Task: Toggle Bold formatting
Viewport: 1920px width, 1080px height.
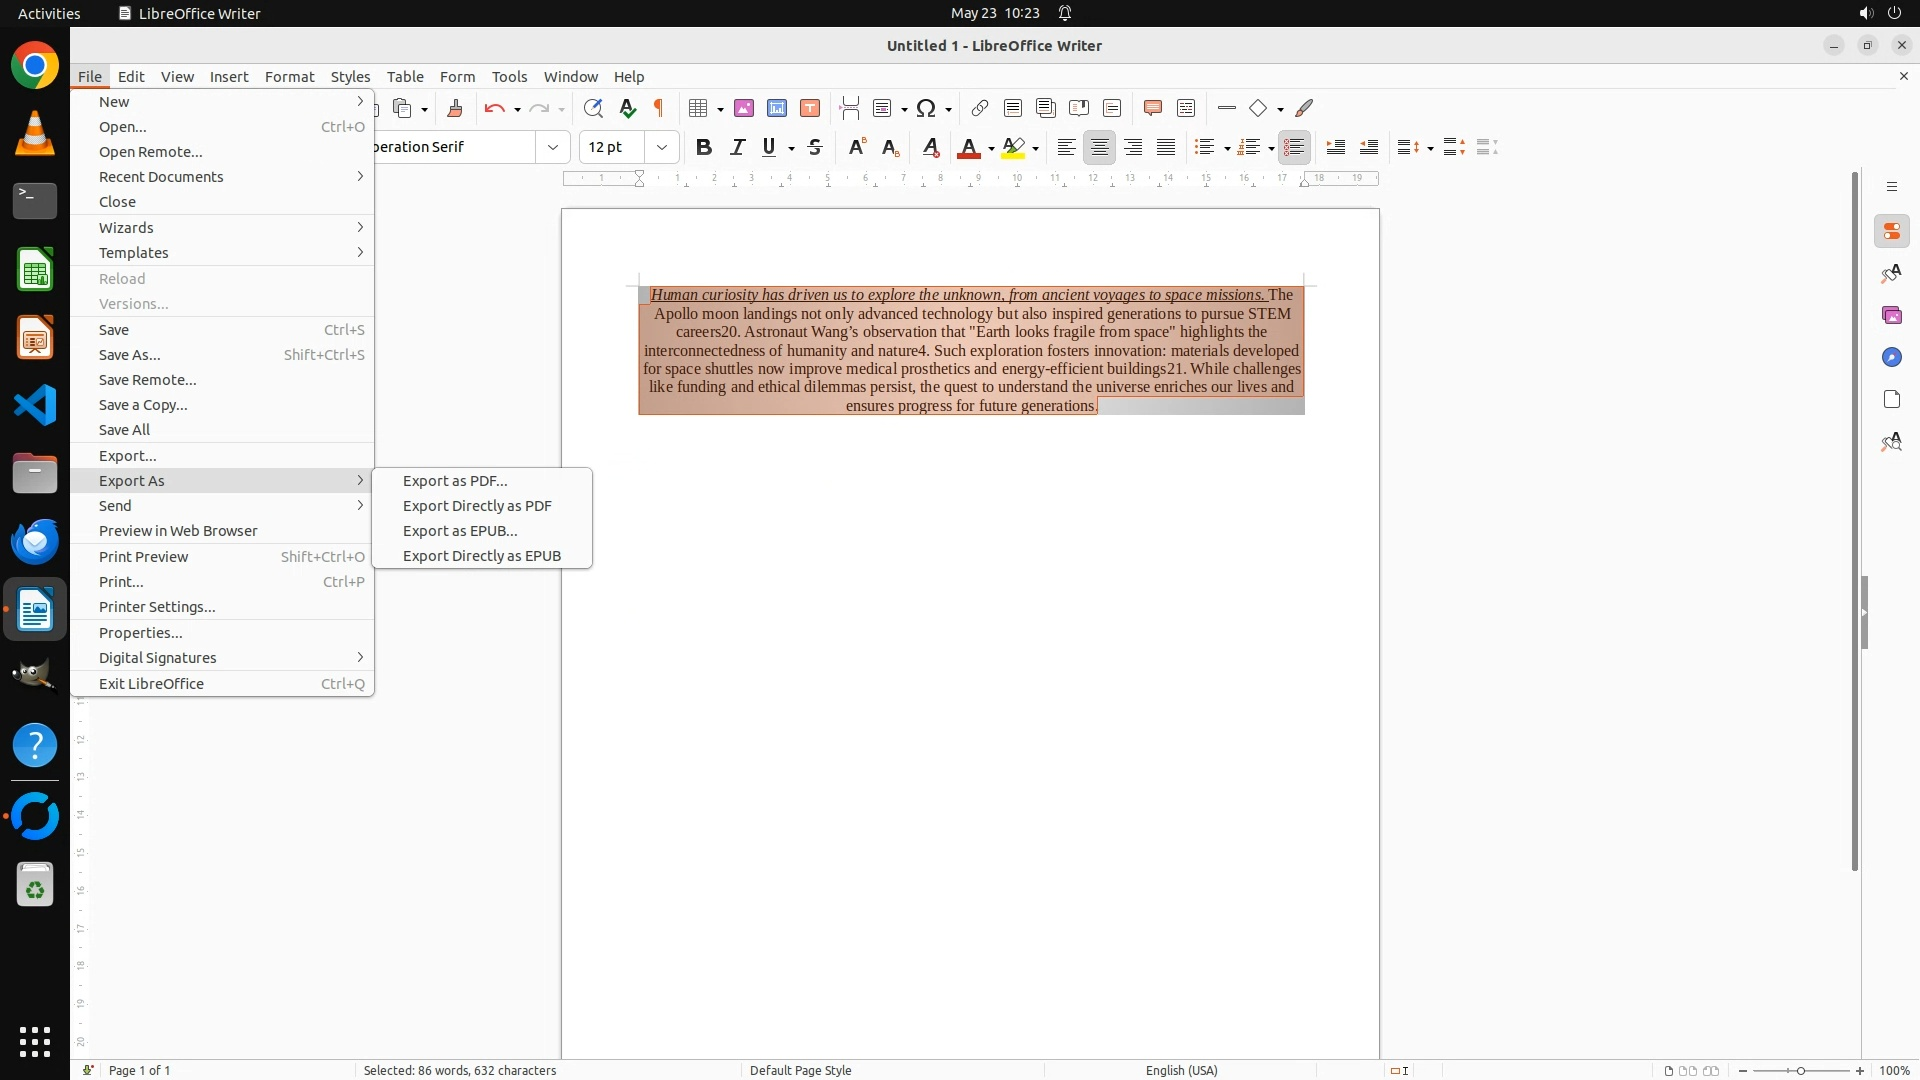Action: click(x=704, y=147)
